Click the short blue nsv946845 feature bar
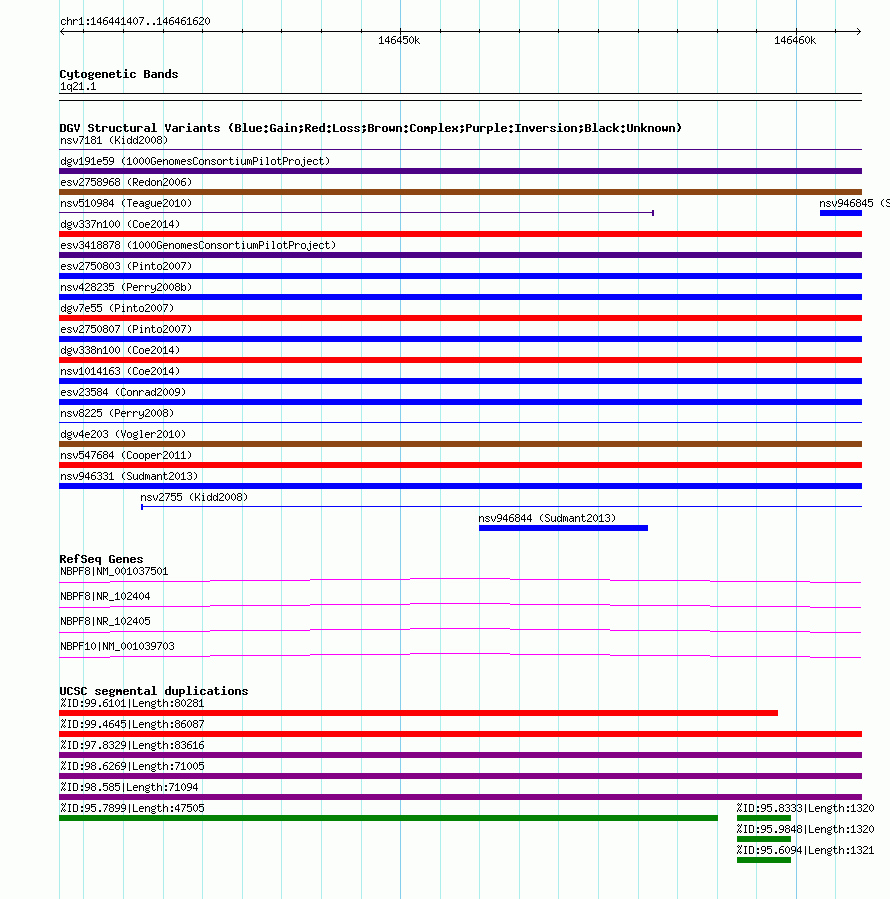 click(841, 213)
